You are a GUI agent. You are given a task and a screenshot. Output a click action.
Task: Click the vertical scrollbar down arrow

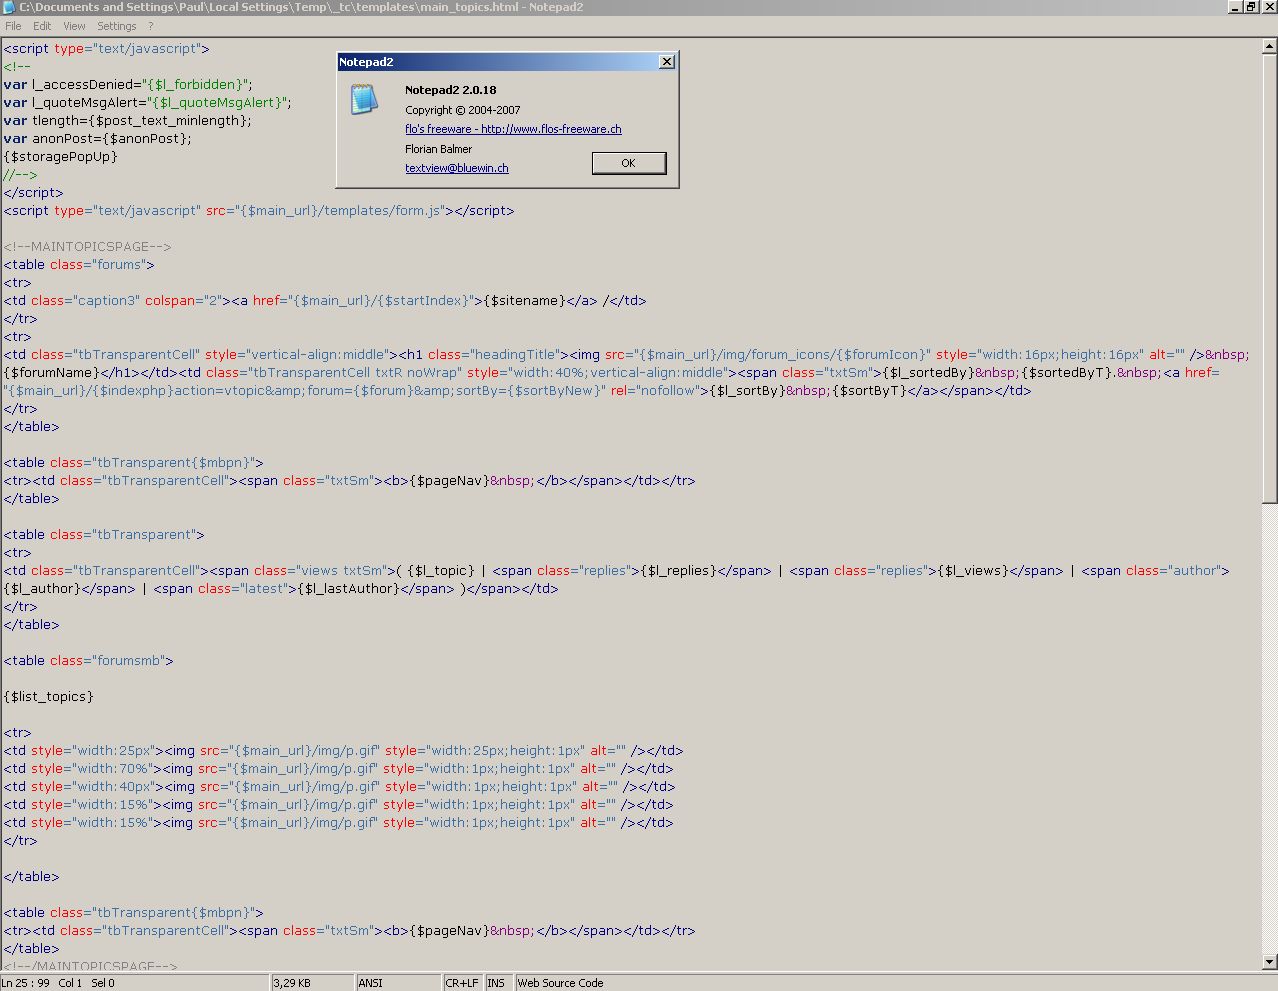pos(1270,963)
